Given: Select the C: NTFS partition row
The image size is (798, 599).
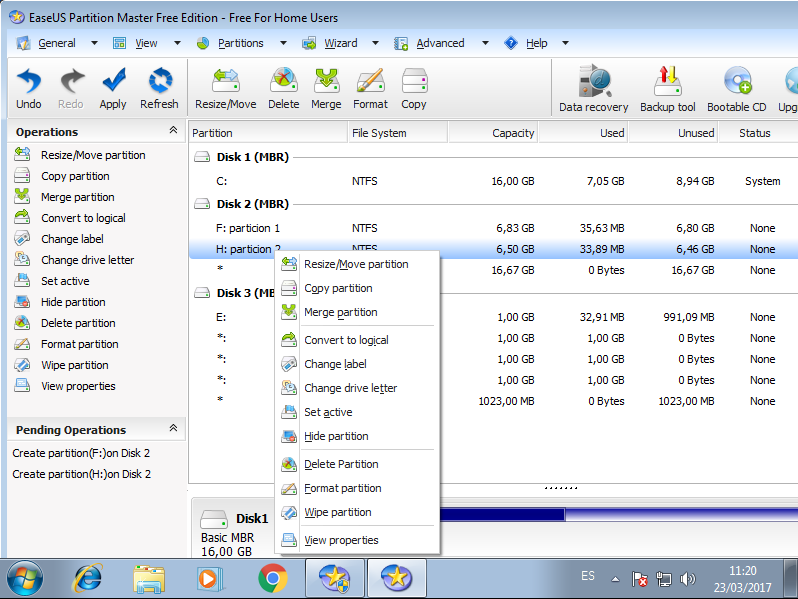Looking at the screenshot, I should pyautogui.click(x=493, y=181).
